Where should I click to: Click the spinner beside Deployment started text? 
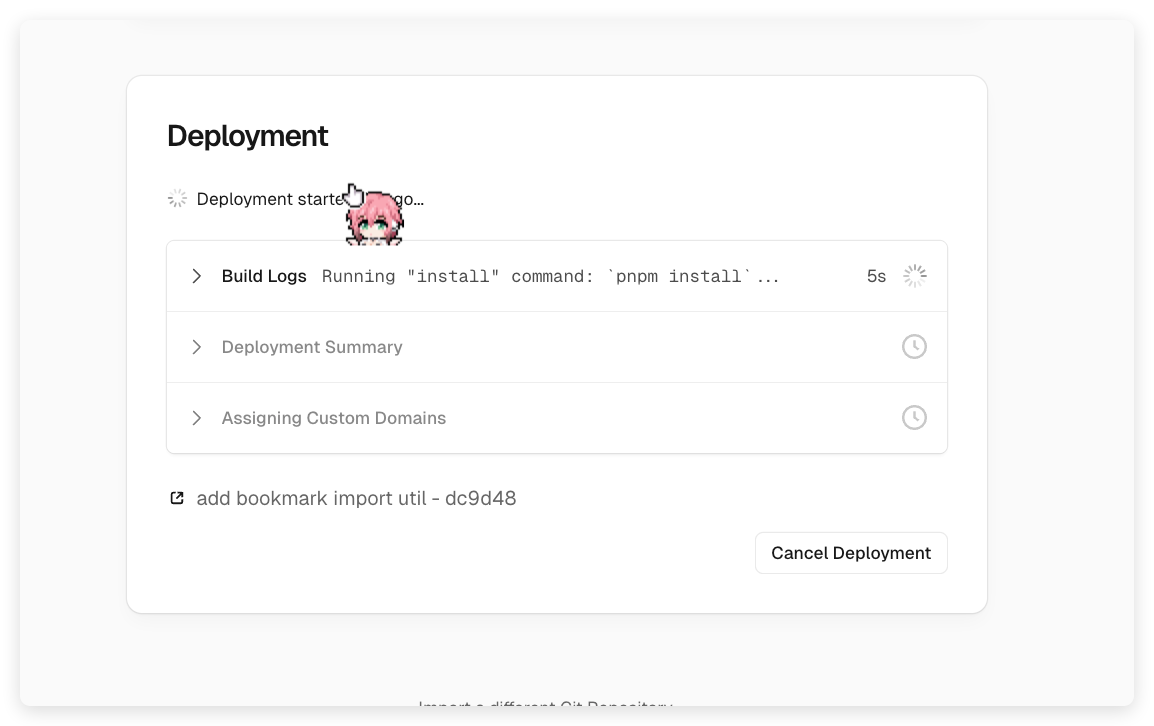pos(177,199)
